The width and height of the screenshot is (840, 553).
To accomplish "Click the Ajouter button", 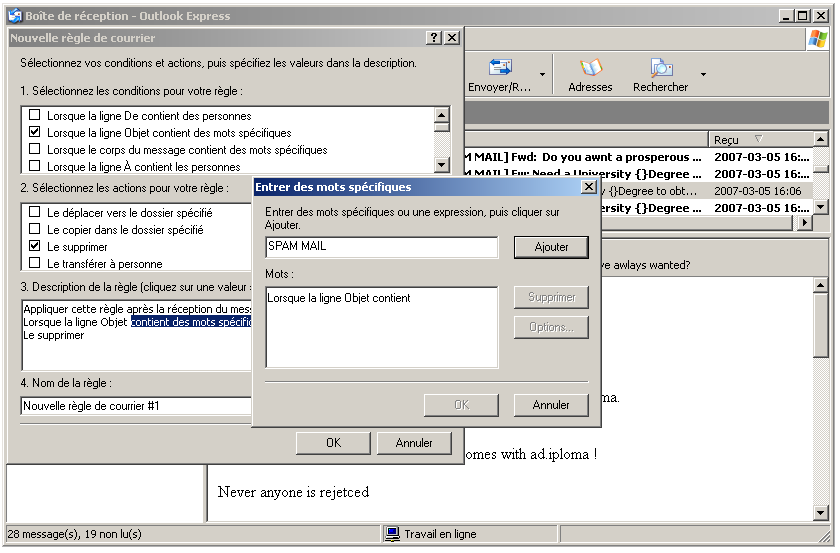I will coord(551,247).
